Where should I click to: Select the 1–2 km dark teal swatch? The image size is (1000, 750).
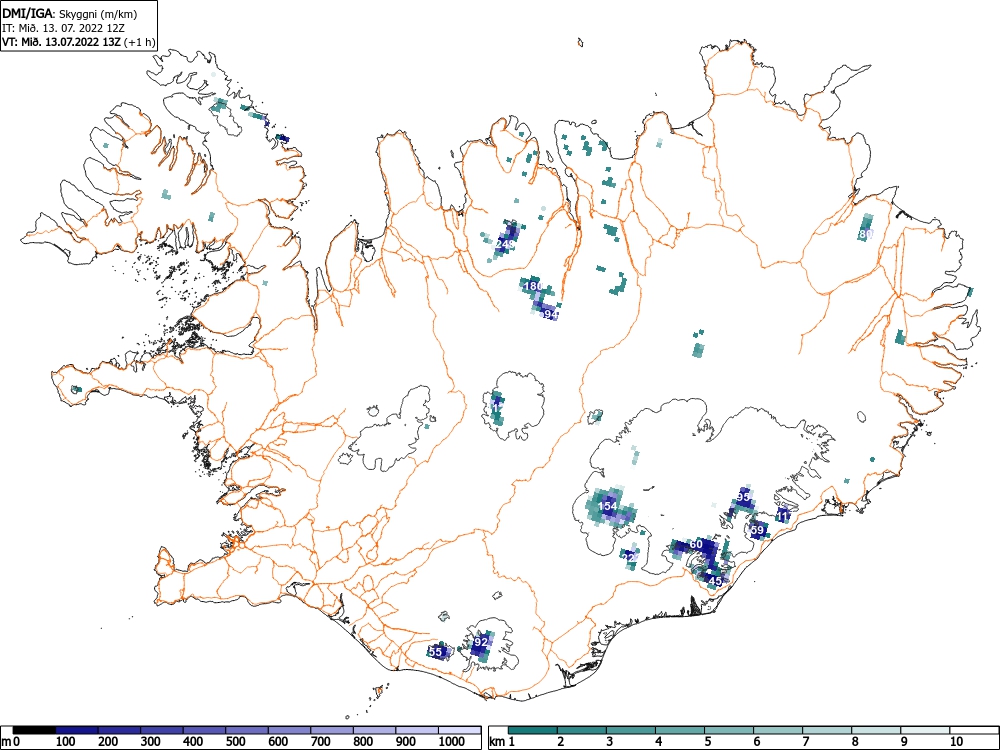click(x=533, y=730)
